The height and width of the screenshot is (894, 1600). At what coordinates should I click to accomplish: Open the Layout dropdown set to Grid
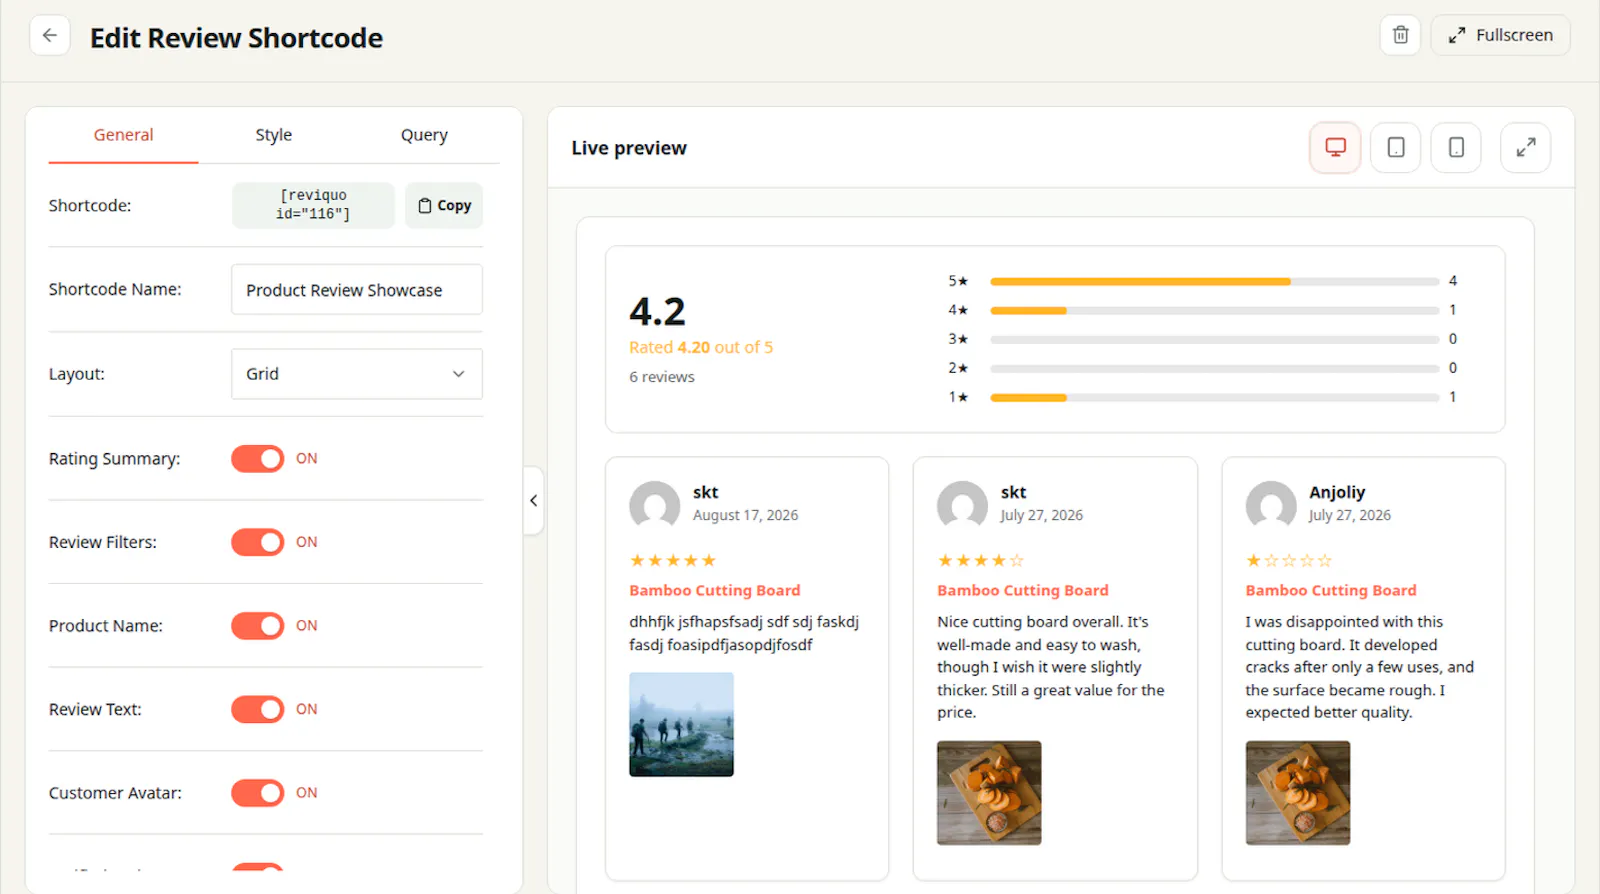pos(357,374)
